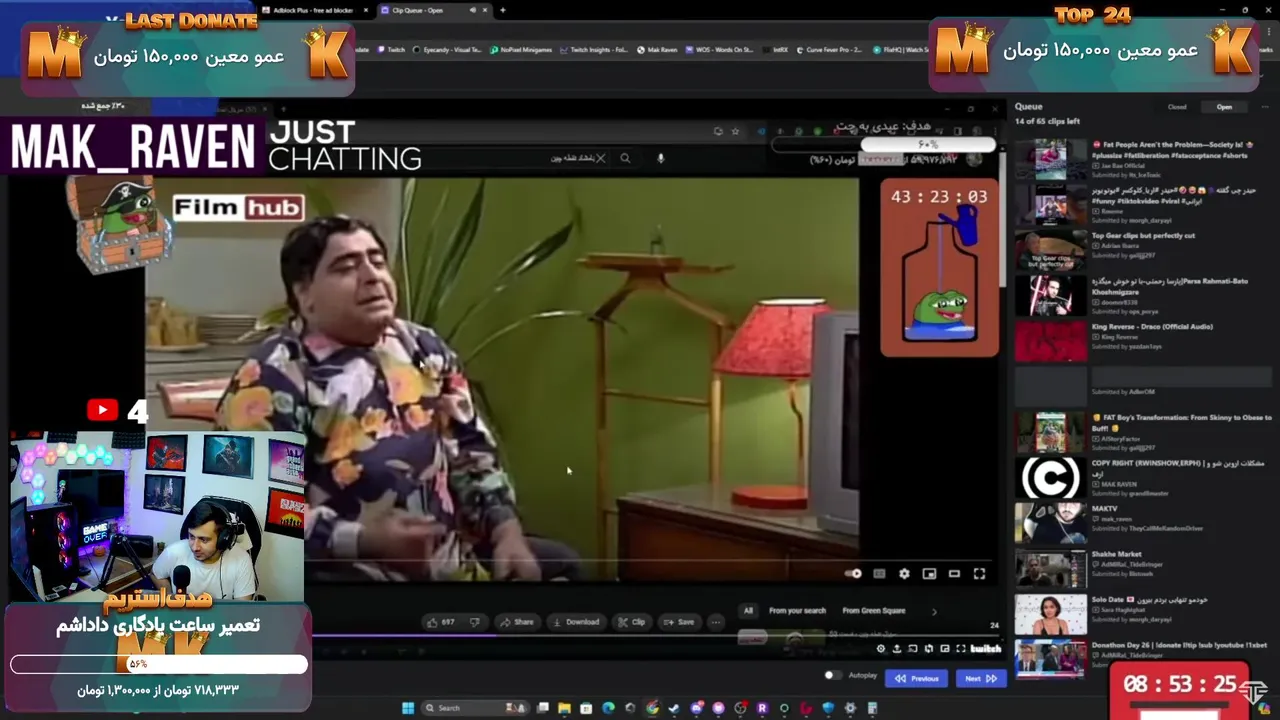The height and width of the screenshot is (720, 1280).
Task: Select the MAKTV clip in the queue
Action: click(x=1144, y=523)
